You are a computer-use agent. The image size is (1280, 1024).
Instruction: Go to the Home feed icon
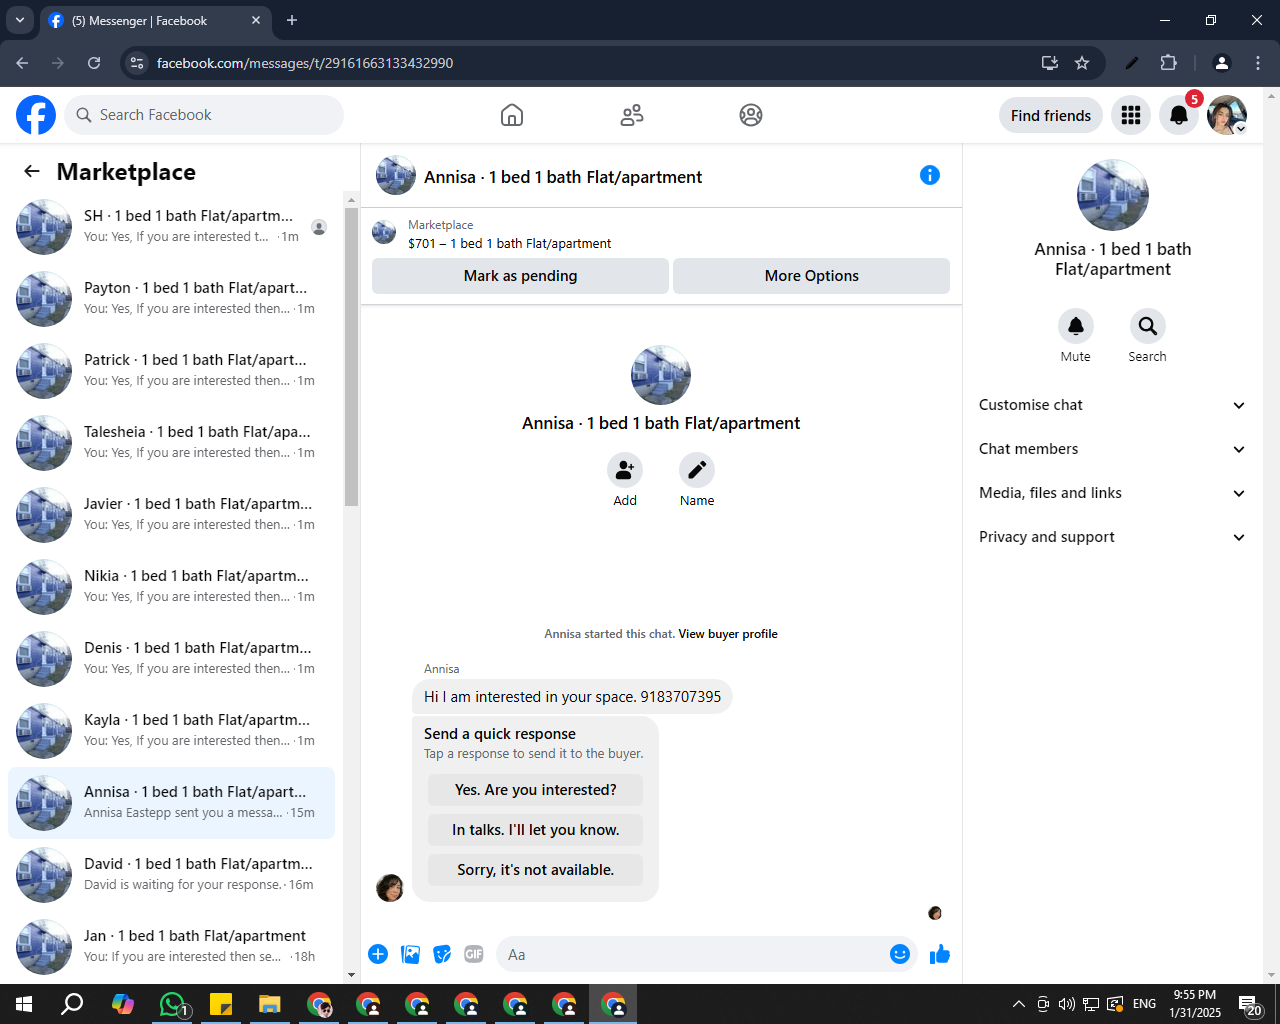pyautogui.click(x=512, y=115)
